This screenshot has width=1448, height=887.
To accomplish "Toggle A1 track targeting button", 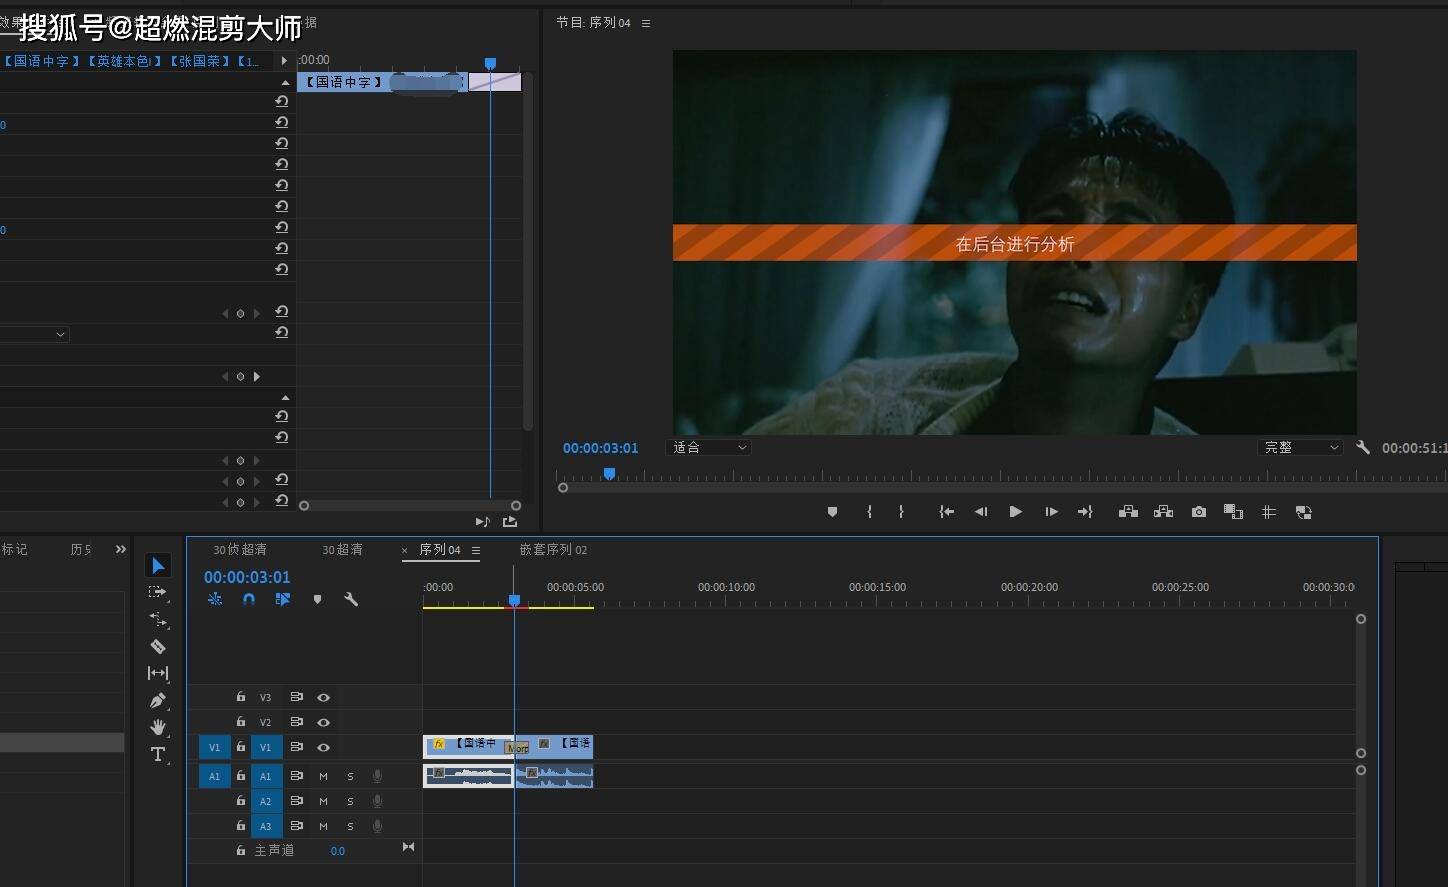I will point(266,776).
